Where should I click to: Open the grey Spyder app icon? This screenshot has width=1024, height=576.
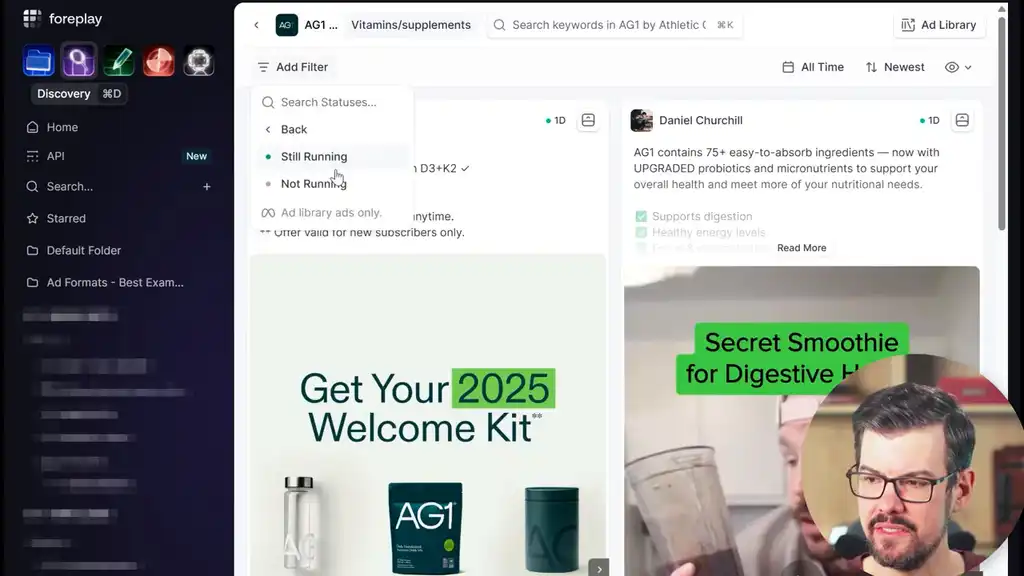tap(199, 61)
